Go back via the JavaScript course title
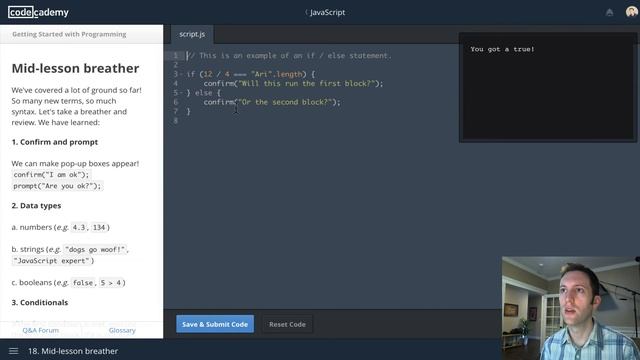 [x=325, y=12]
